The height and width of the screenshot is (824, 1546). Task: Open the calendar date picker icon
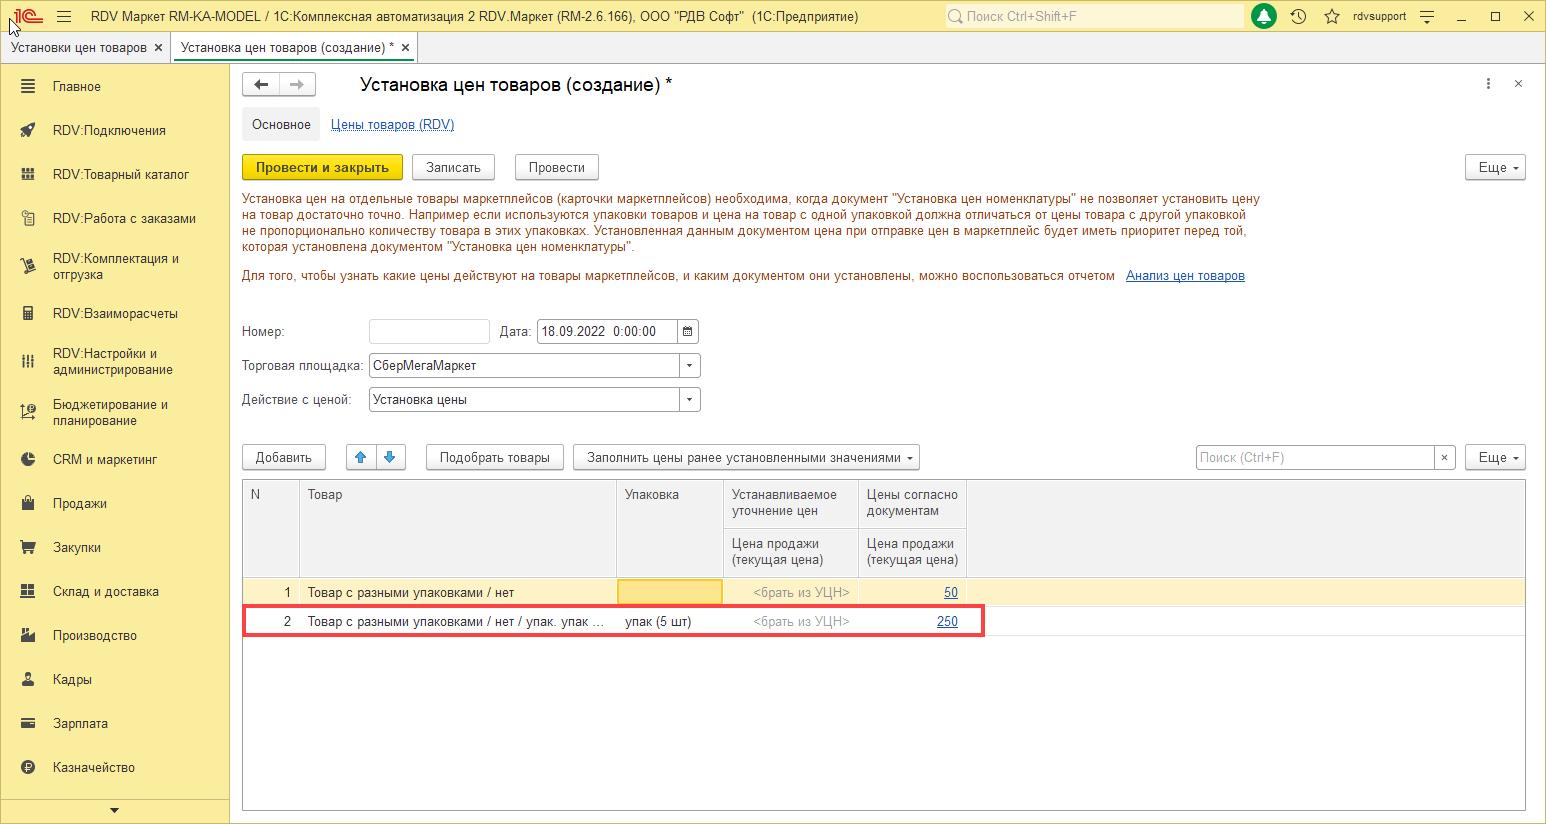687,332
